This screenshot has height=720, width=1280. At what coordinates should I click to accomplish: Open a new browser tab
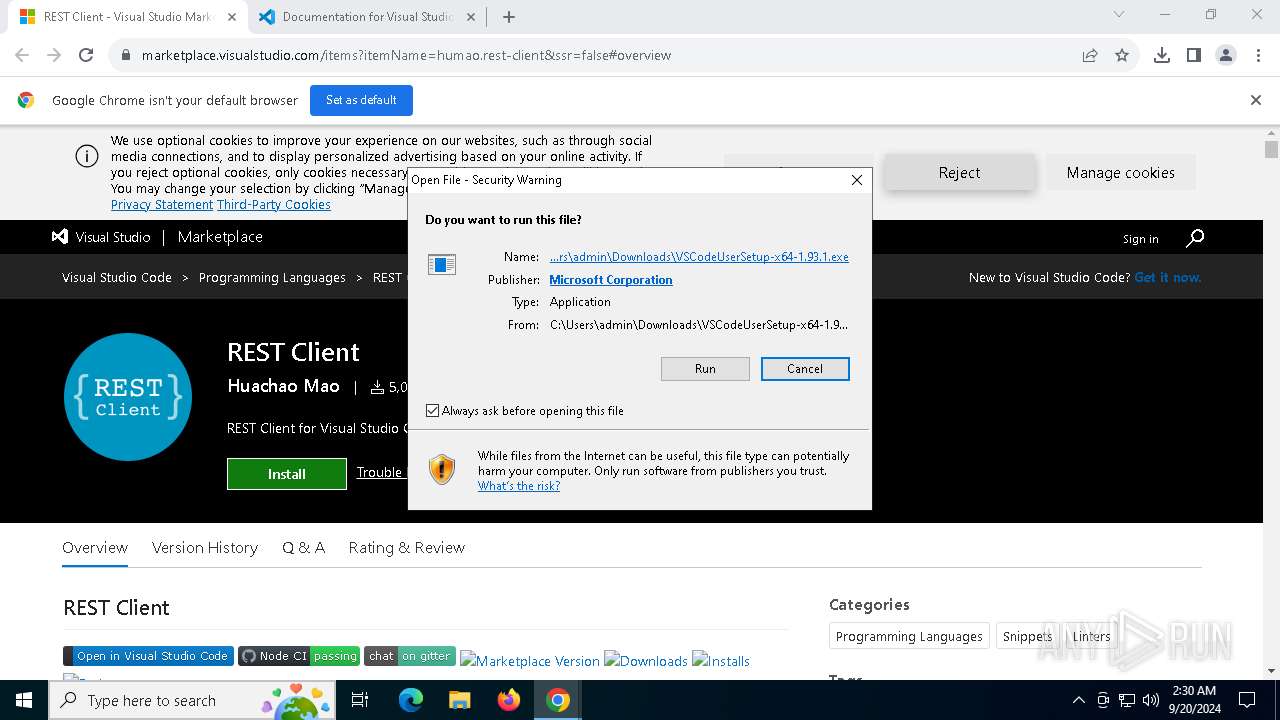tap(509, 17)
